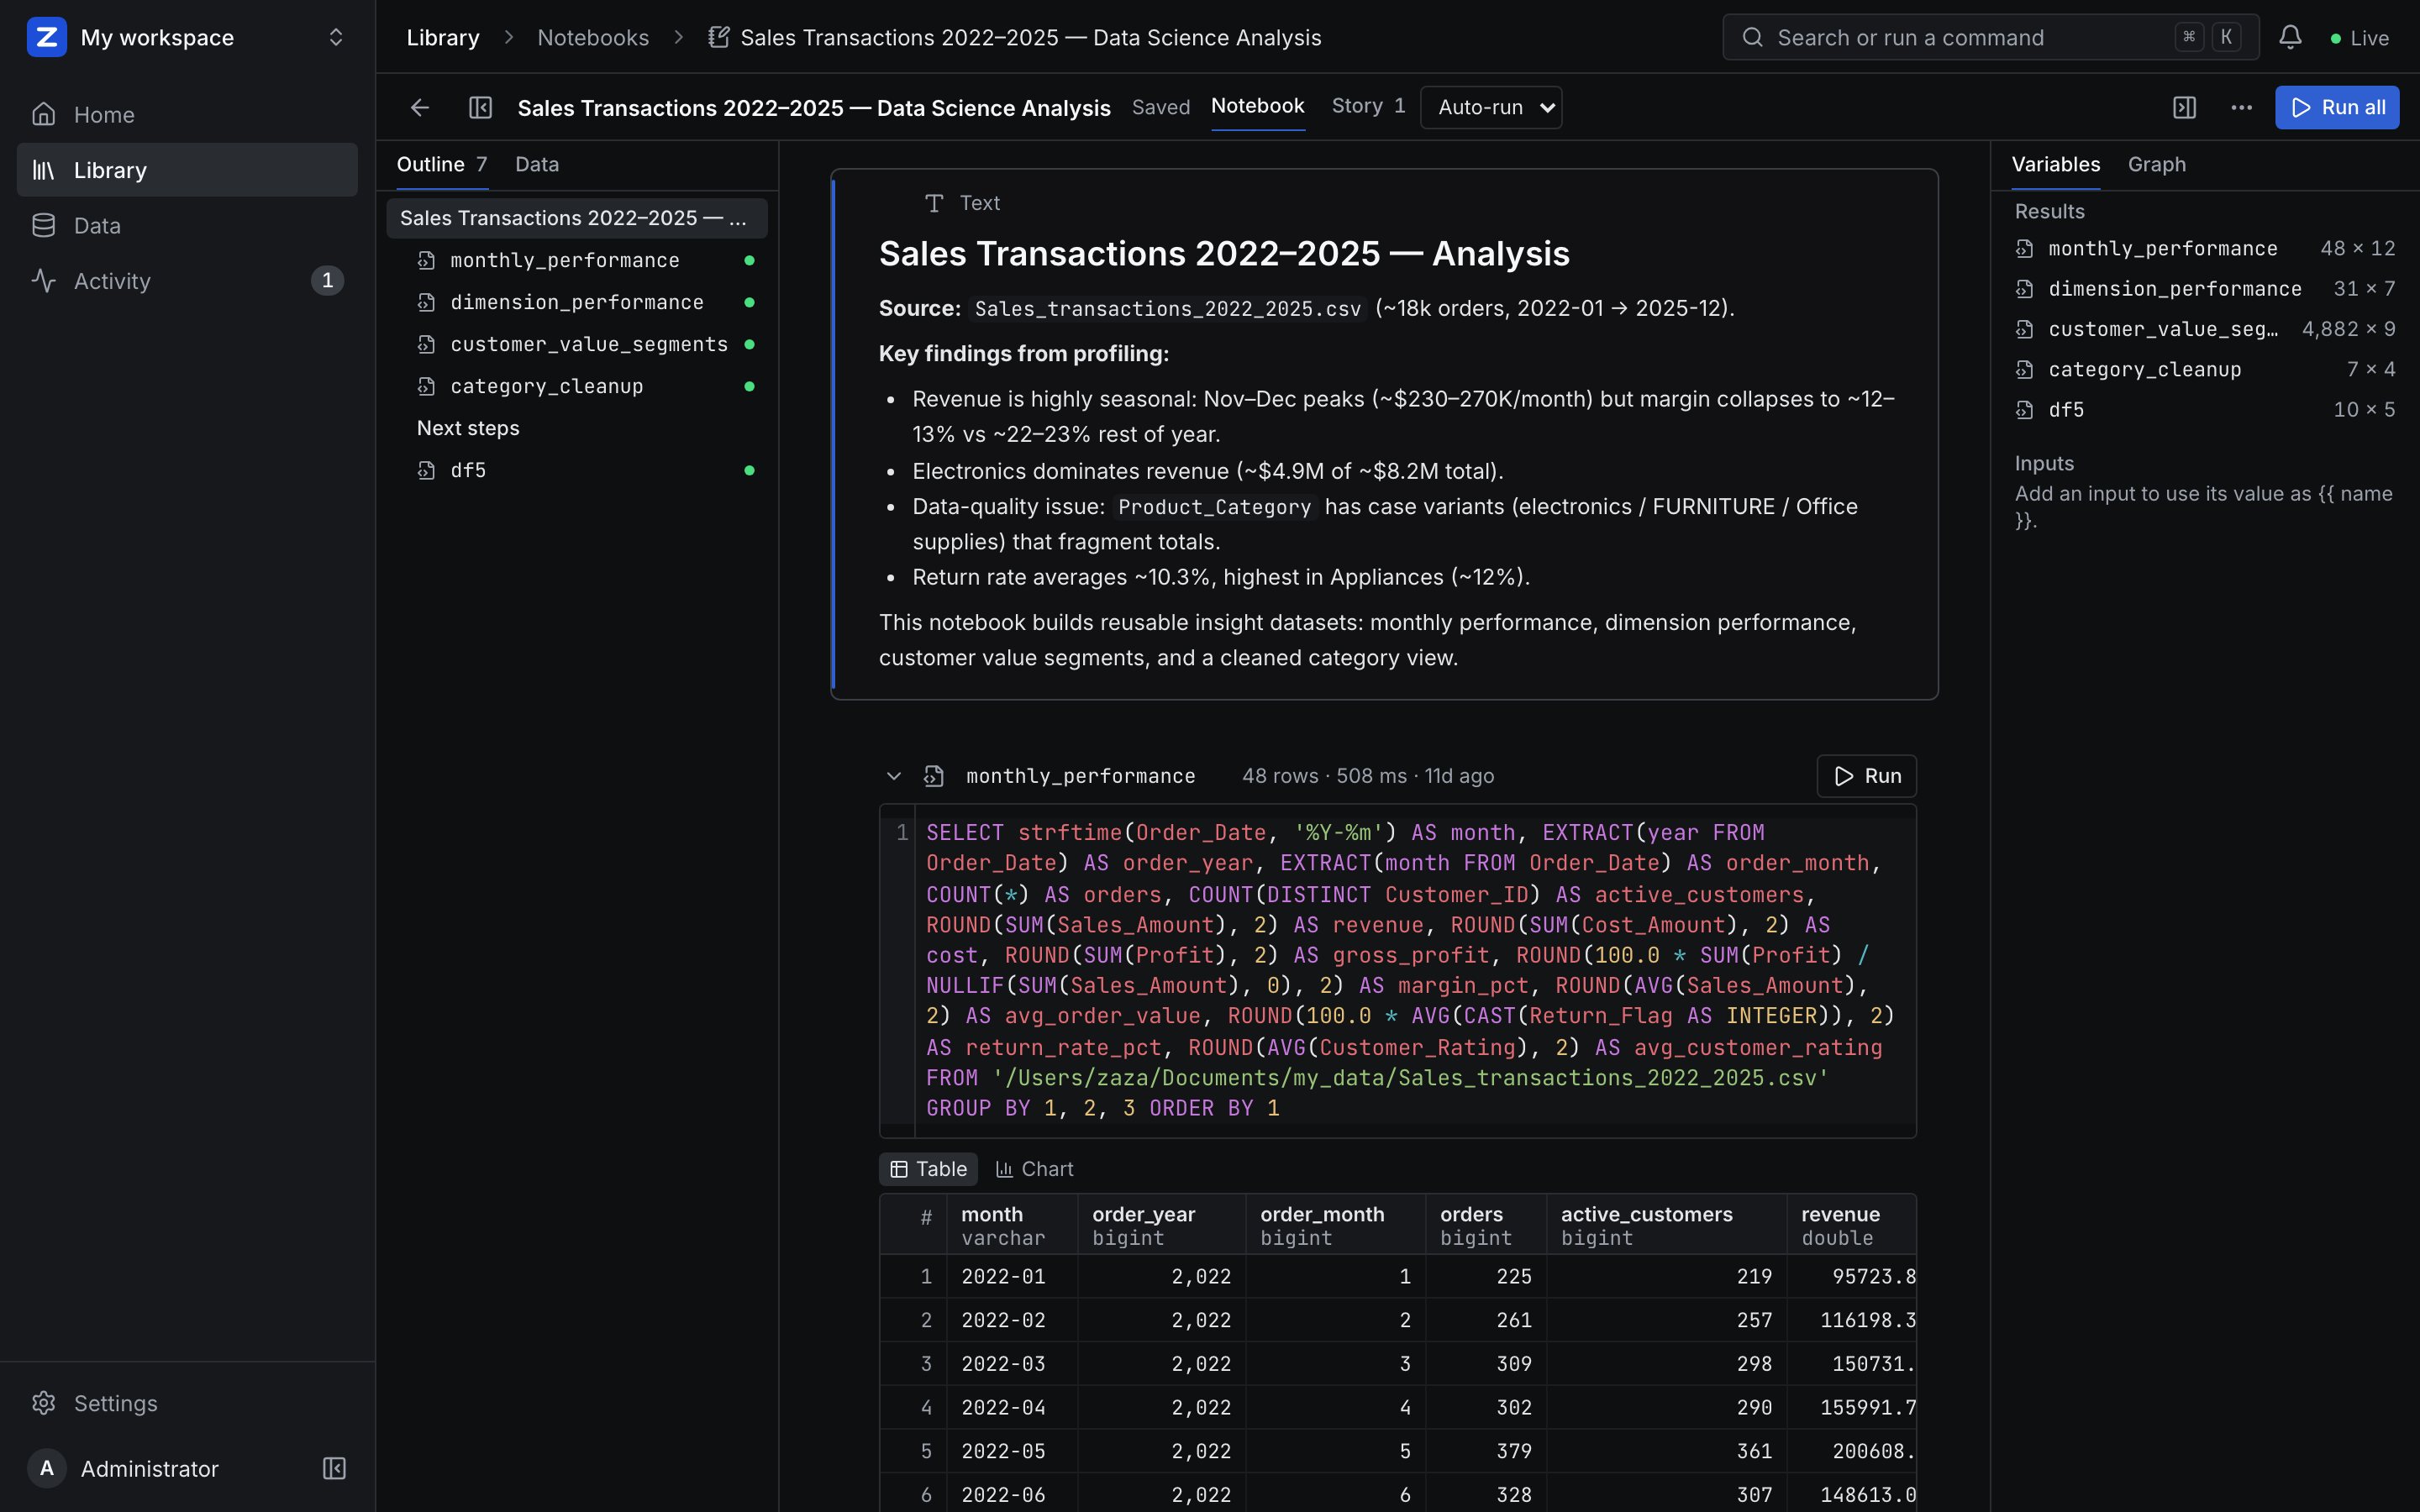This screenshot has width=2420, height=1512.
Task: Select df5 in the outline
Action: 577,470
